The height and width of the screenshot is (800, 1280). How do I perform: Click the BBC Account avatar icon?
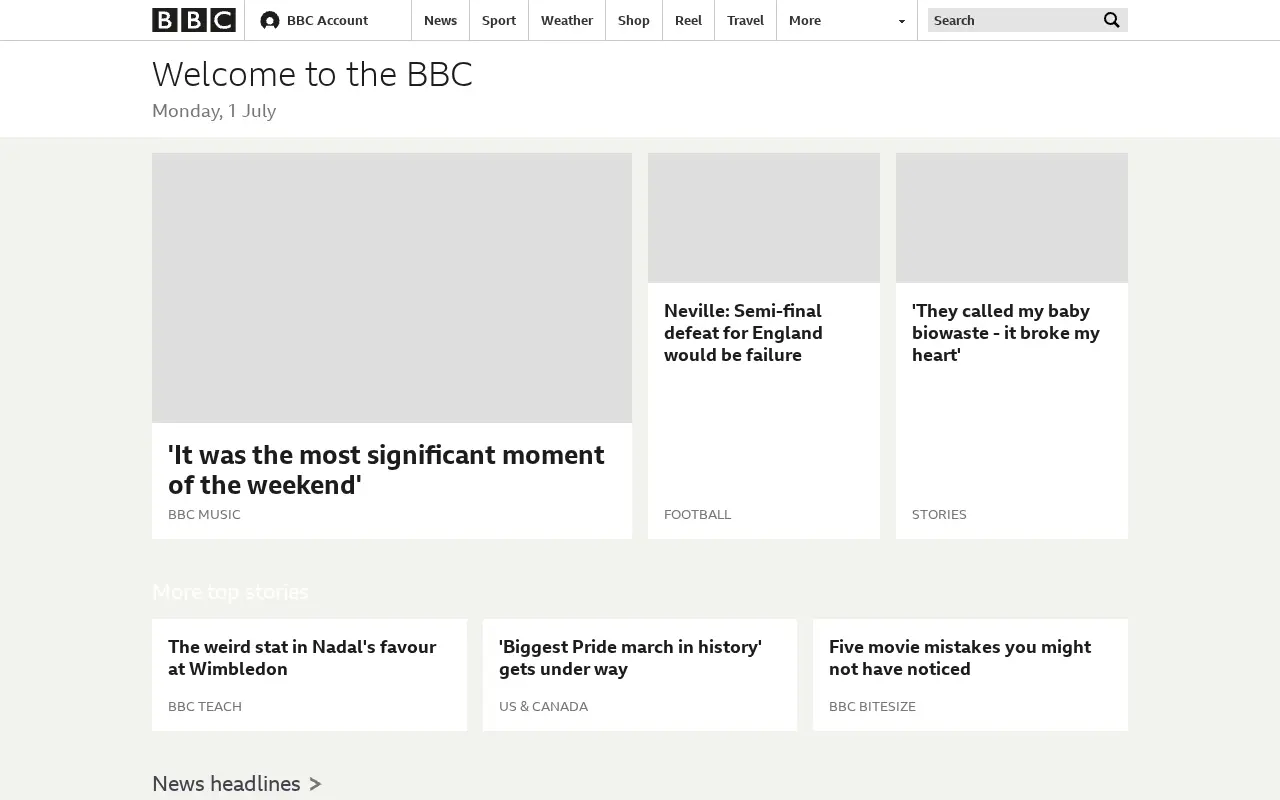click(269, 20)
